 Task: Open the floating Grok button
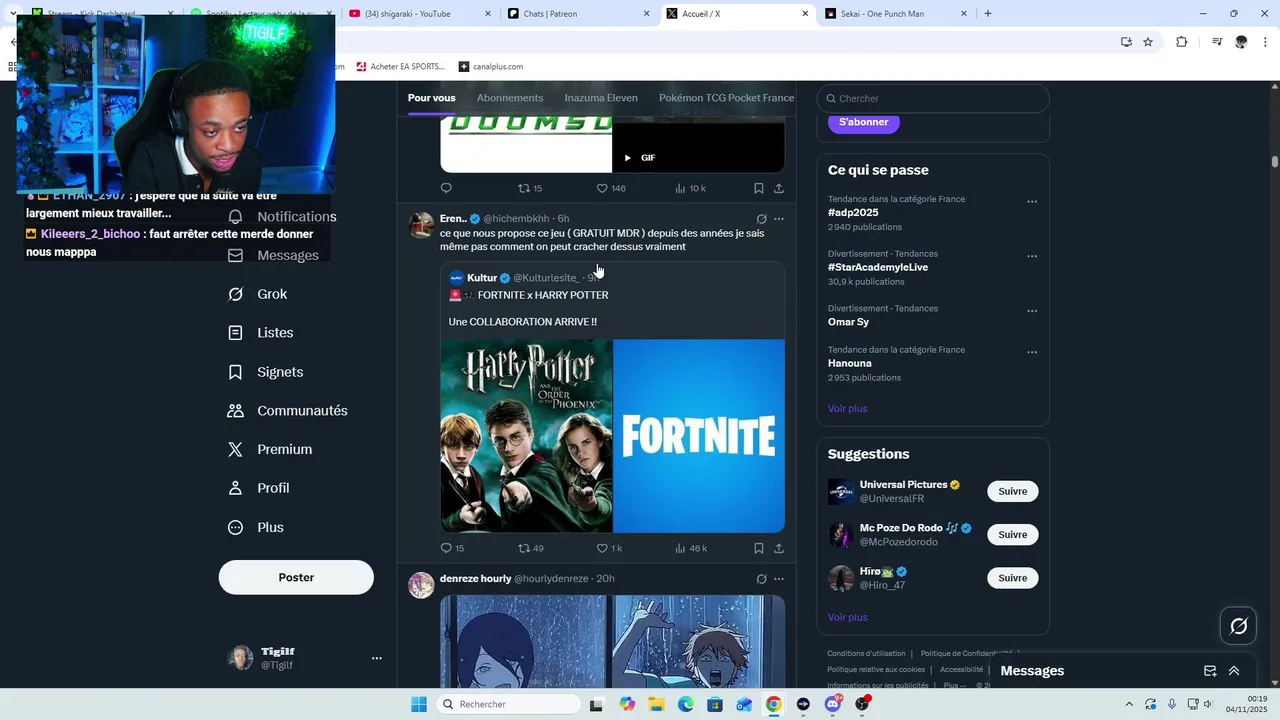(1239, 626)
